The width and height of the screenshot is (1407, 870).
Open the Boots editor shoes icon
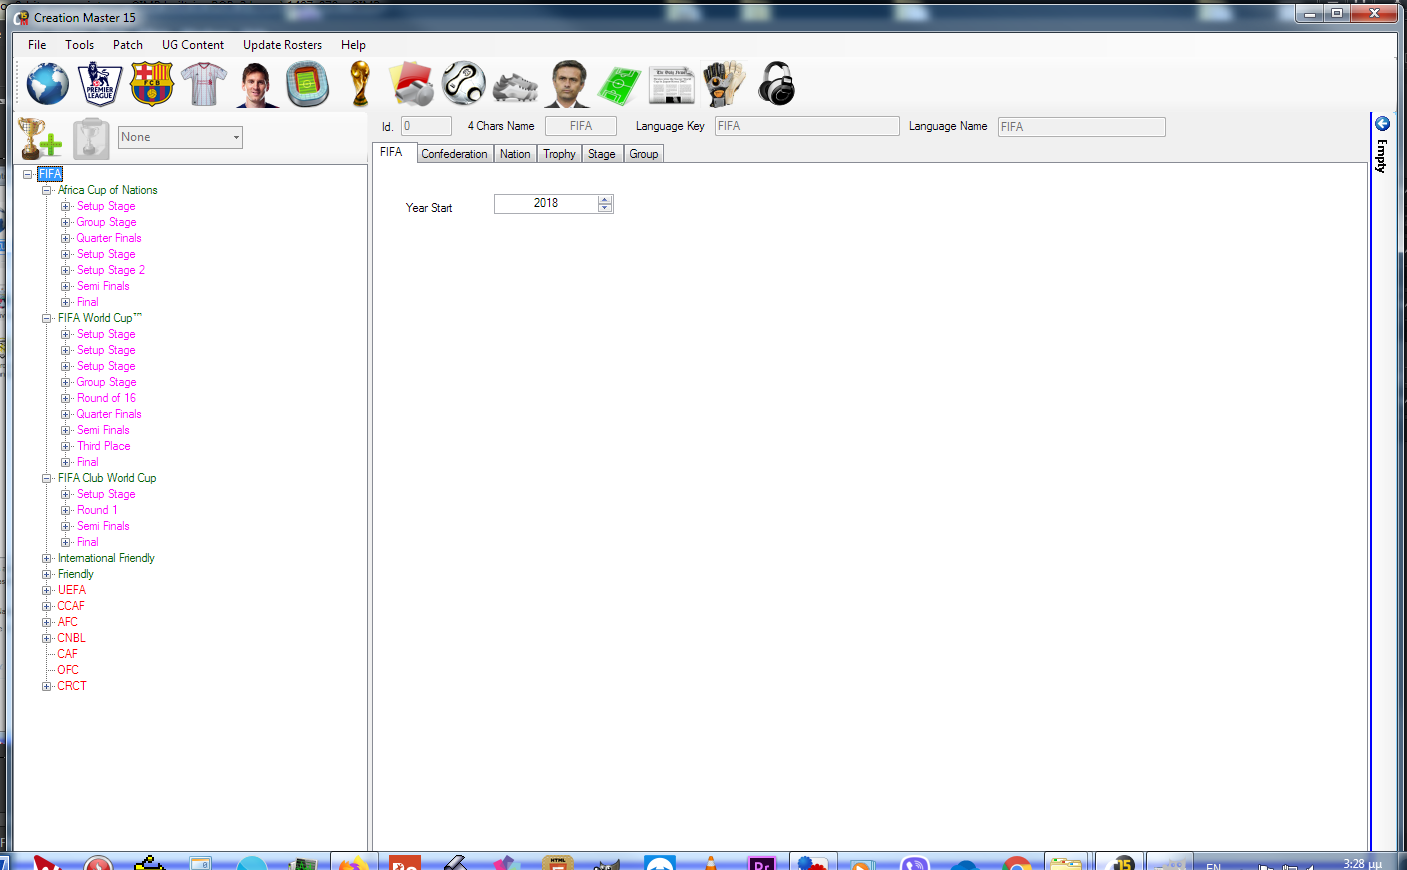(x=516, y=86)
